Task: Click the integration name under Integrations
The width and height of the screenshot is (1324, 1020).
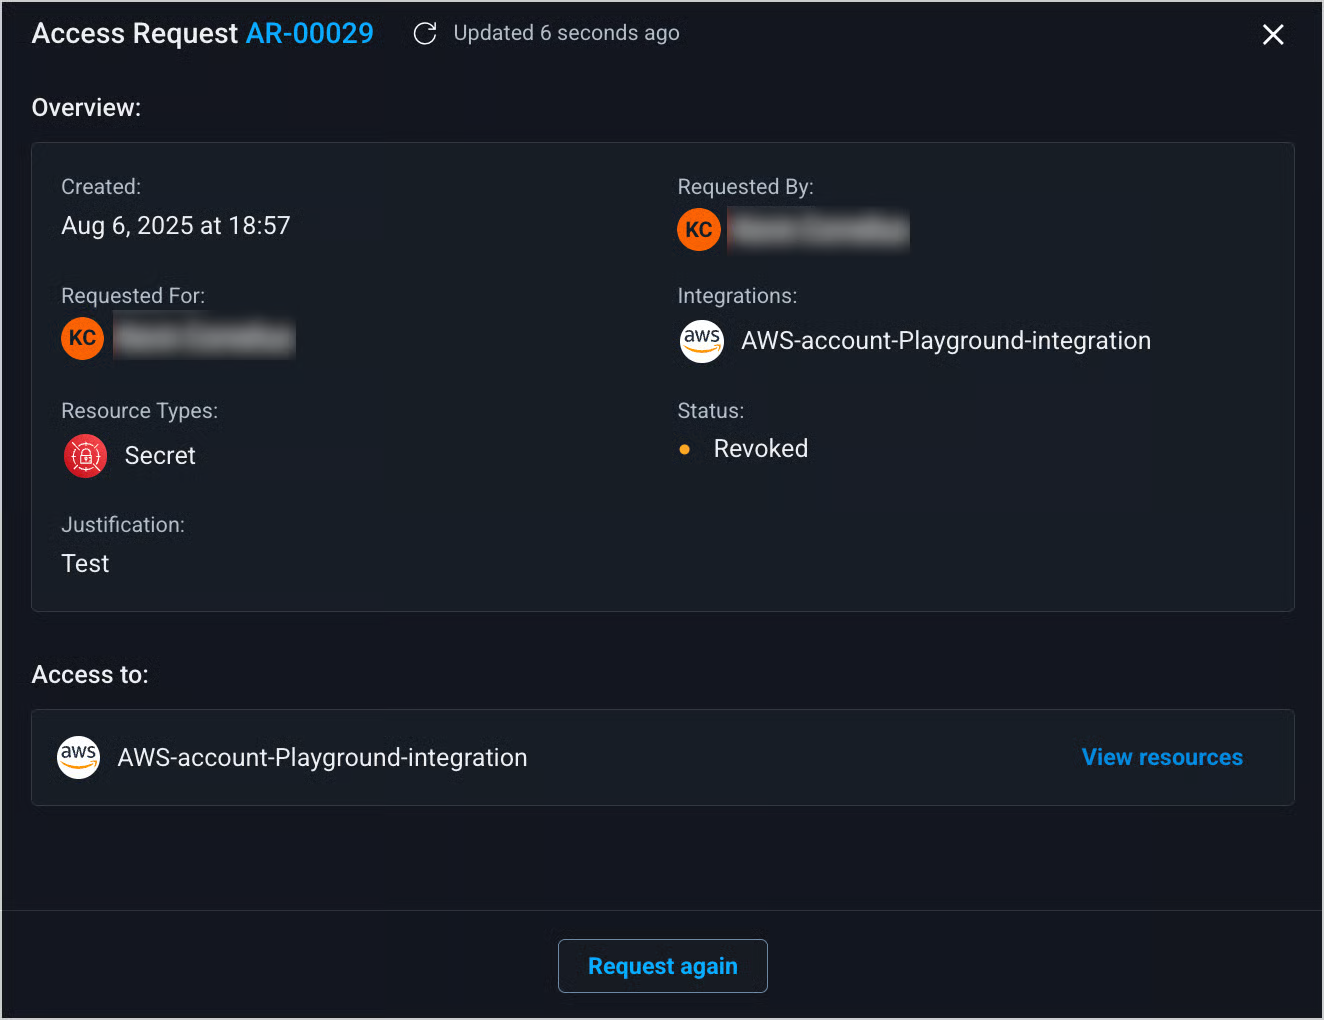Action: (x=945, y=341)
